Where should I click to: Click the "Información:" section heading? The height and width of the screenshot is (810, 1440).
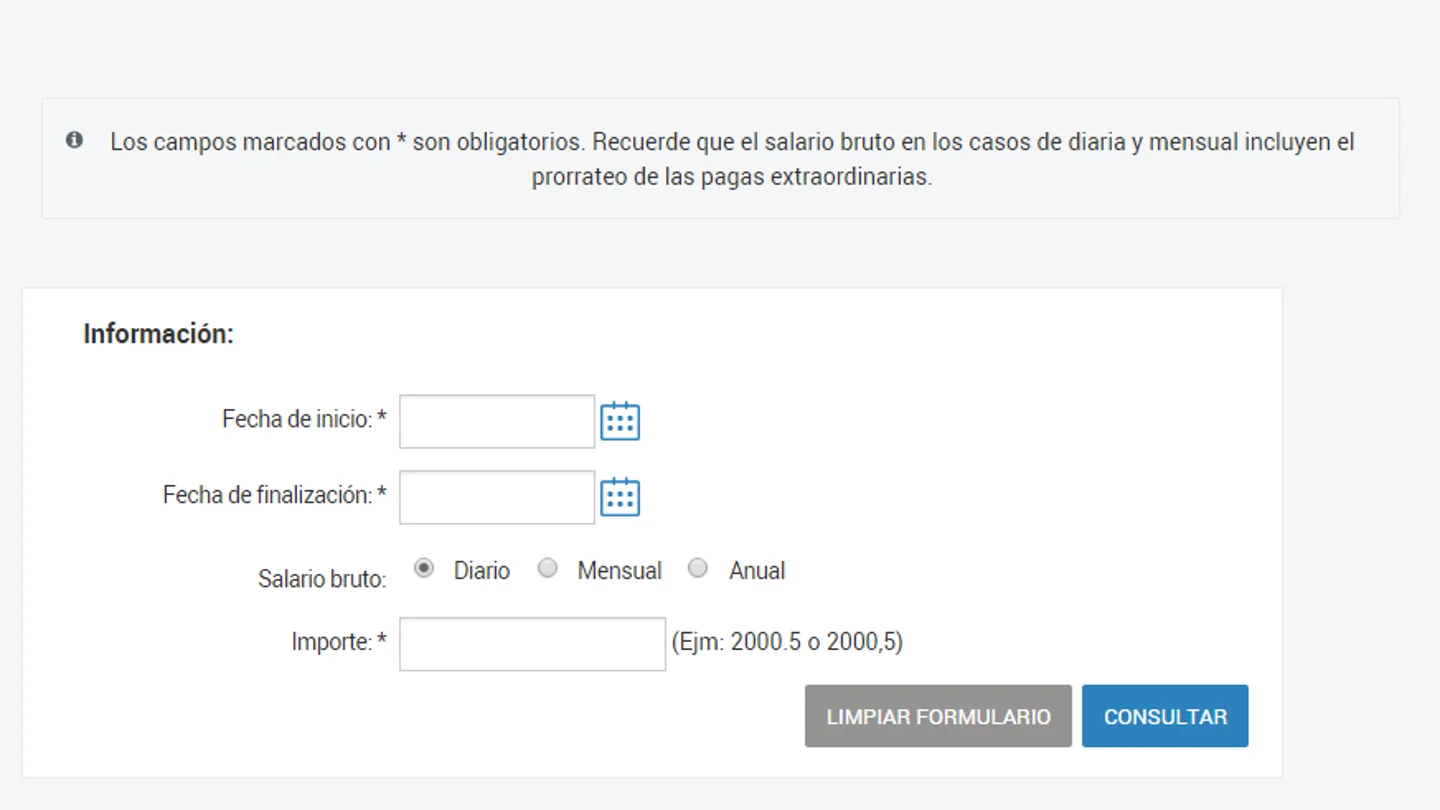tap(158, 334)
